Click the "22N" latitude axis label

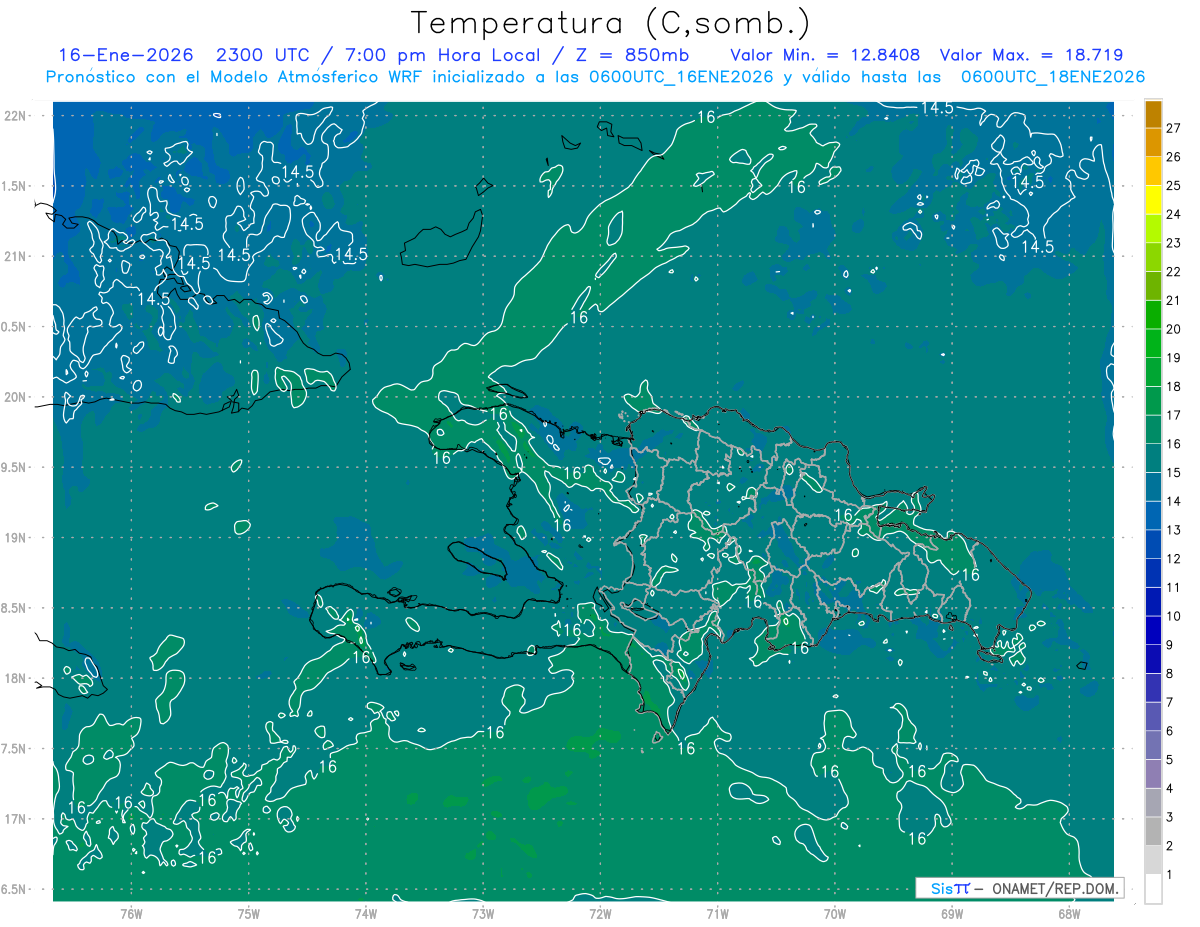[x=15, y=116]
